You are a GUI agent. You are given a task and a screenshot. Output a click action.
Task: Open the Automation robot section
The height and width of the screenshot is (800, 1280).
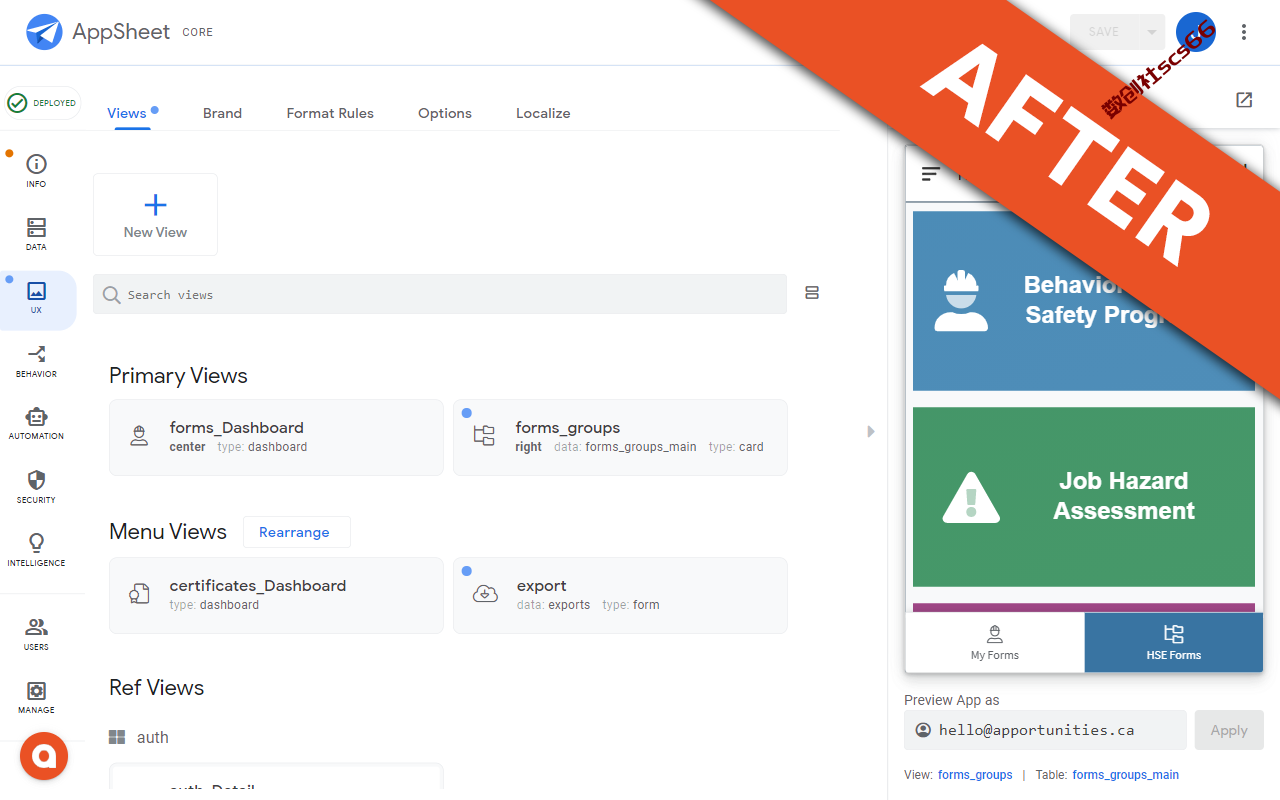(x=36, y=424)
